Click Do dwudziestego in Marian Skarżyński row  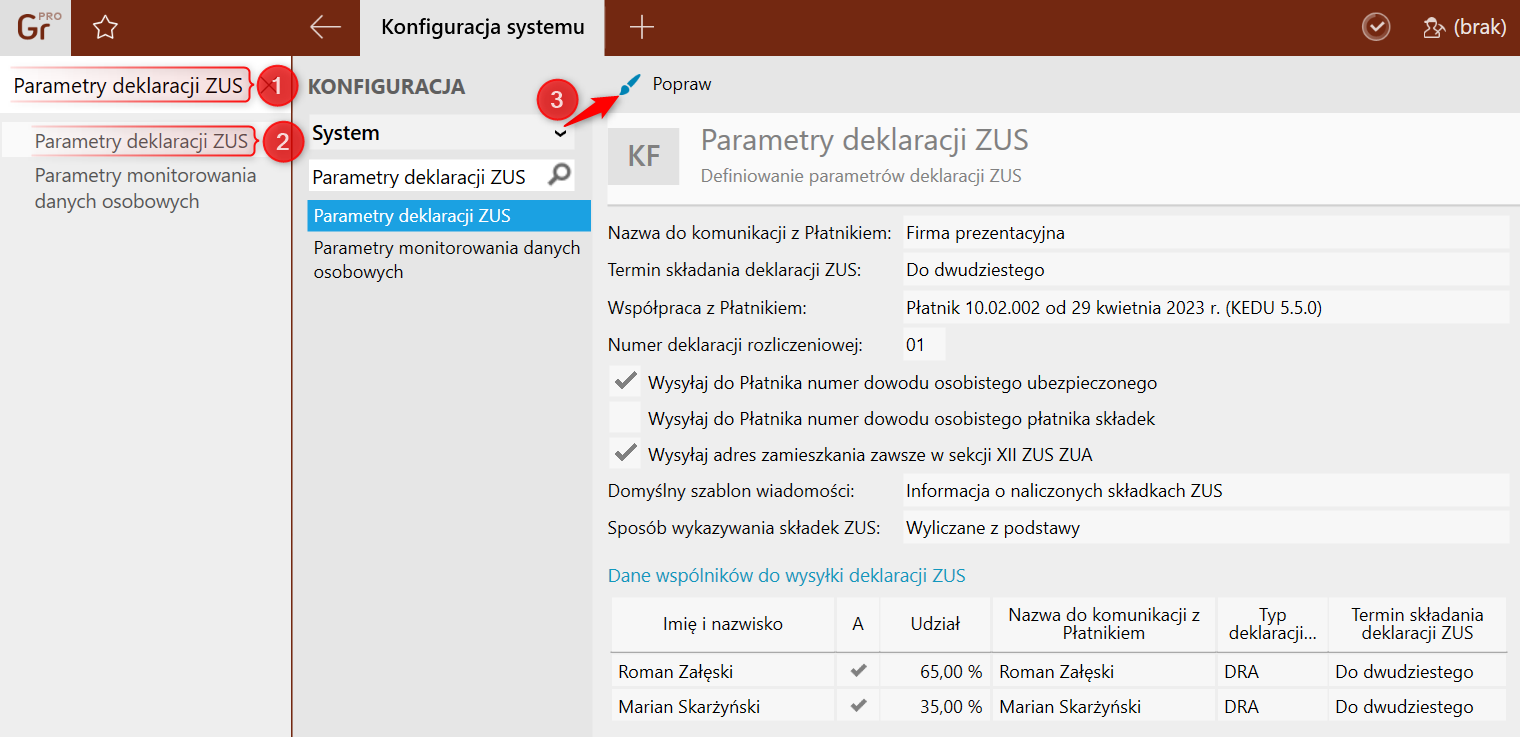[x=1418, y=707]
